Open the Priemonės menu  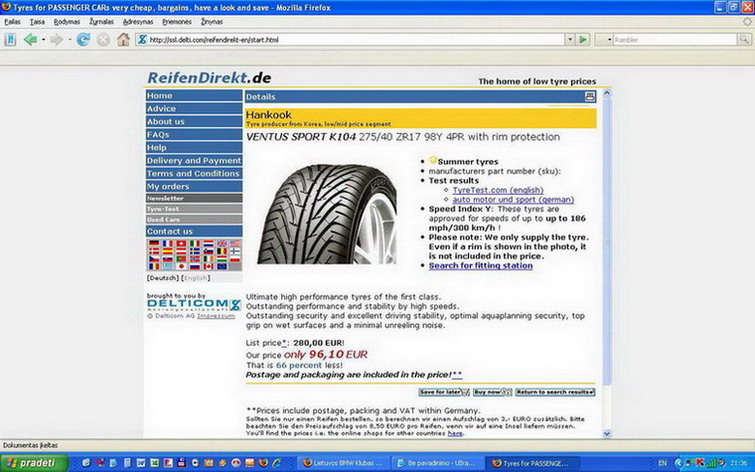[x=177, y=22]
